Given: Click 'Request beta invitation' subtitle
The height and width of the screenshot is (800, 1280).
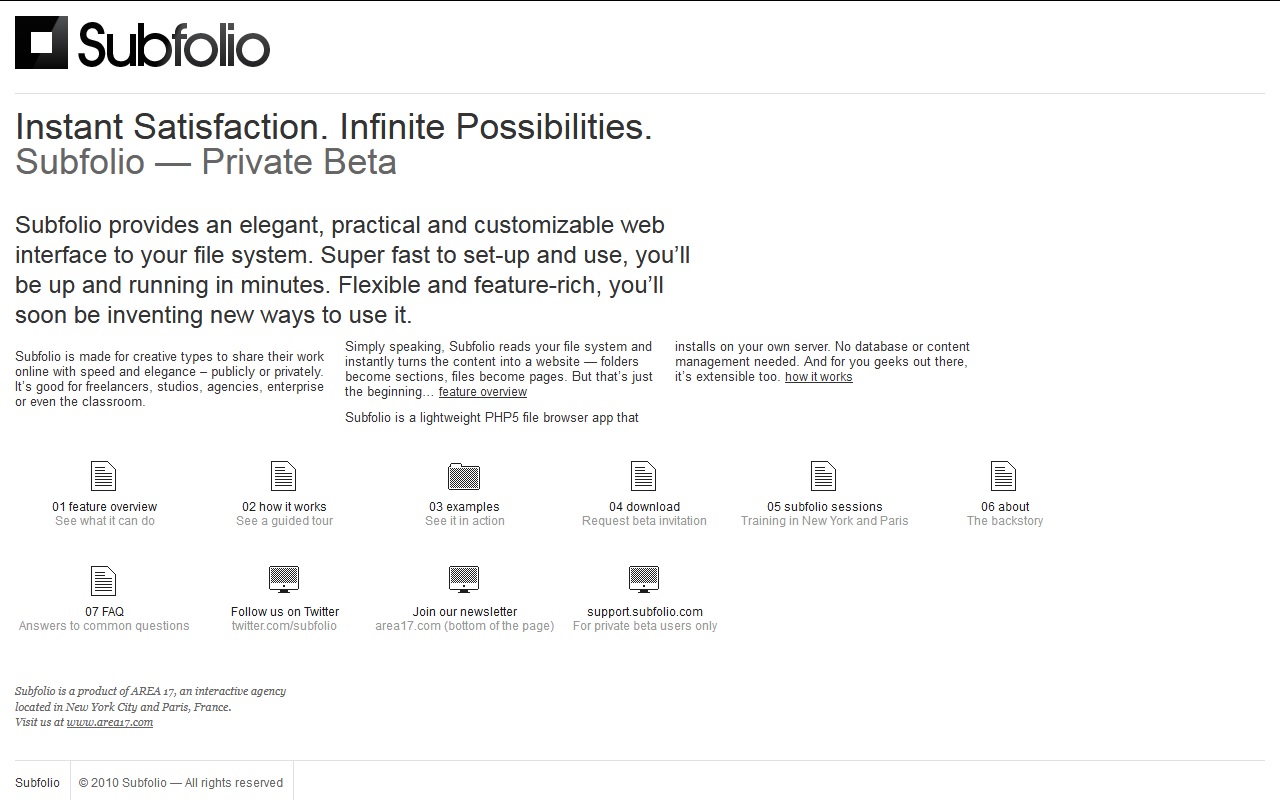Looking at the screenshot, I should point(644,521).
